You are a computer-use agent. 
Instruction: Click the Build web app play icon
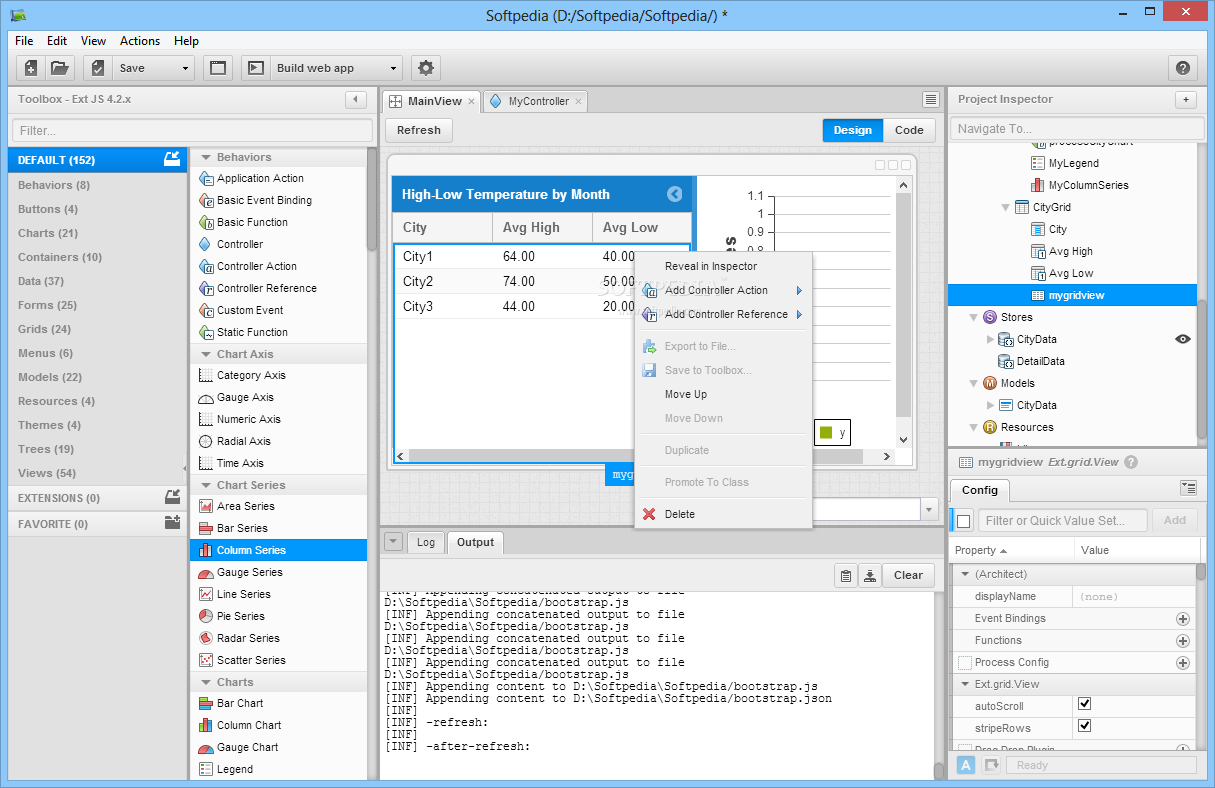pyautogui.click(x=256, y=68)
